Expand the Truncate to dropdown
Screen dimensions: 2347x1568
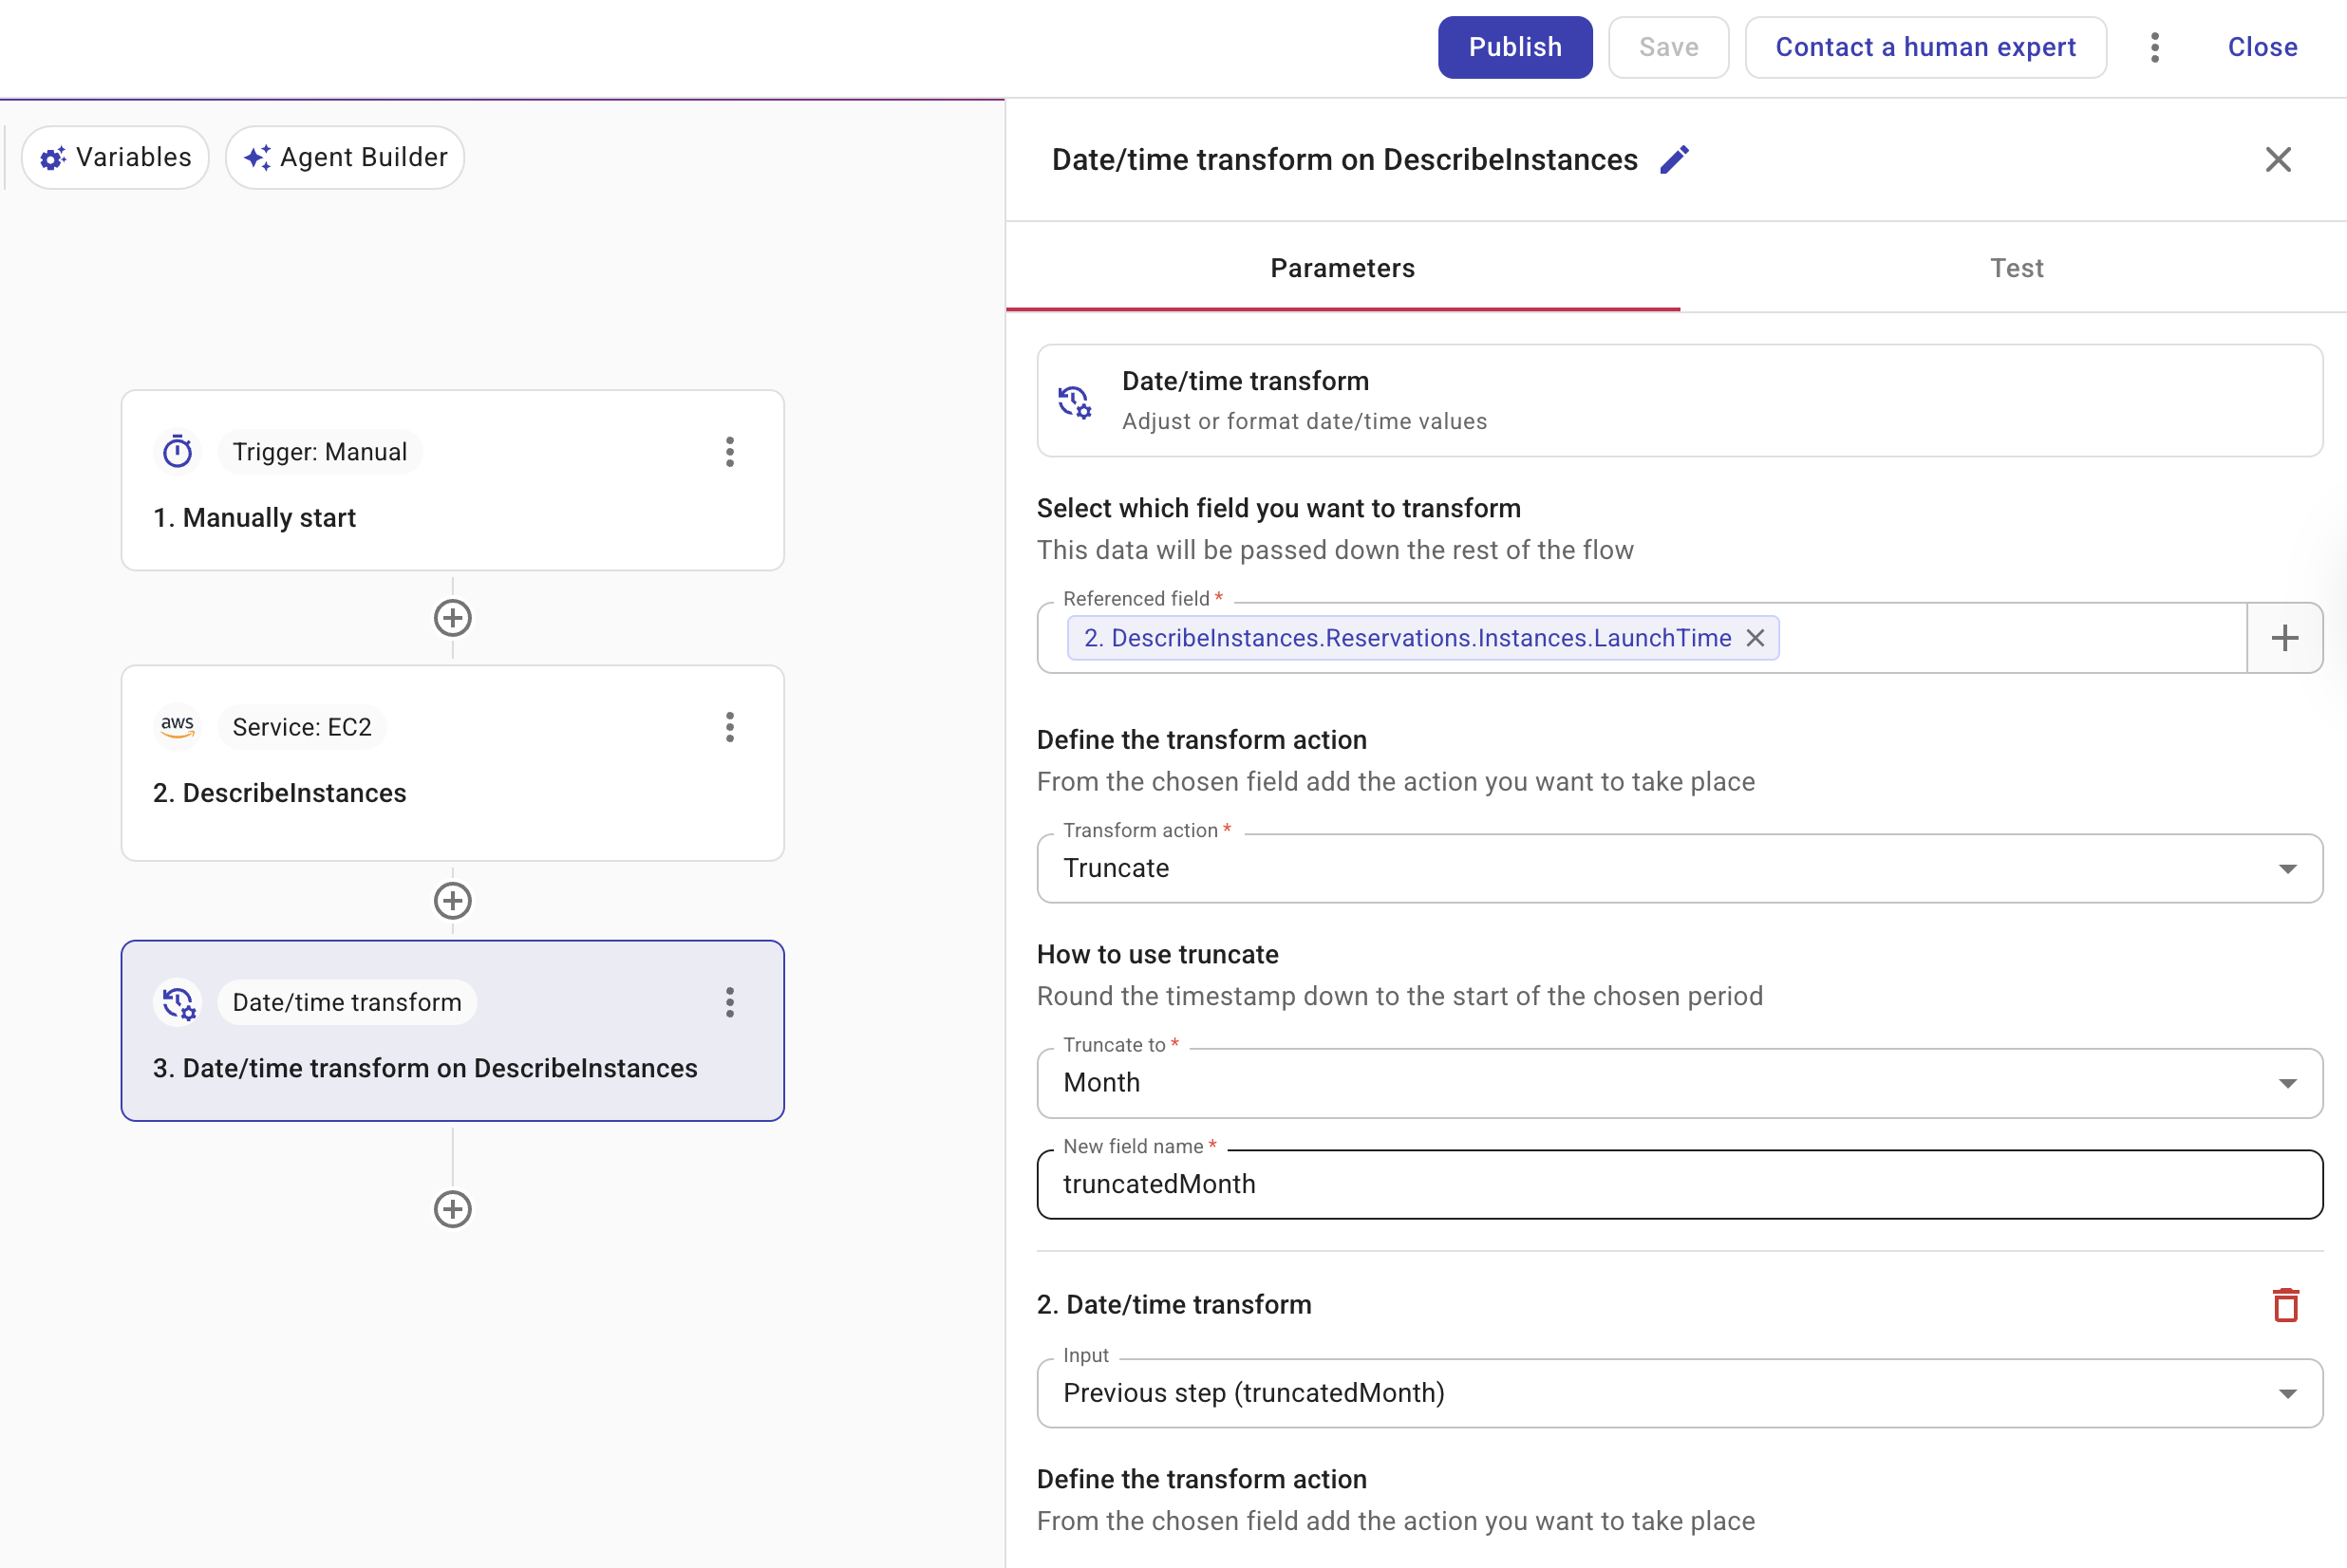pyautogui.click(x=1679, y=1083)
